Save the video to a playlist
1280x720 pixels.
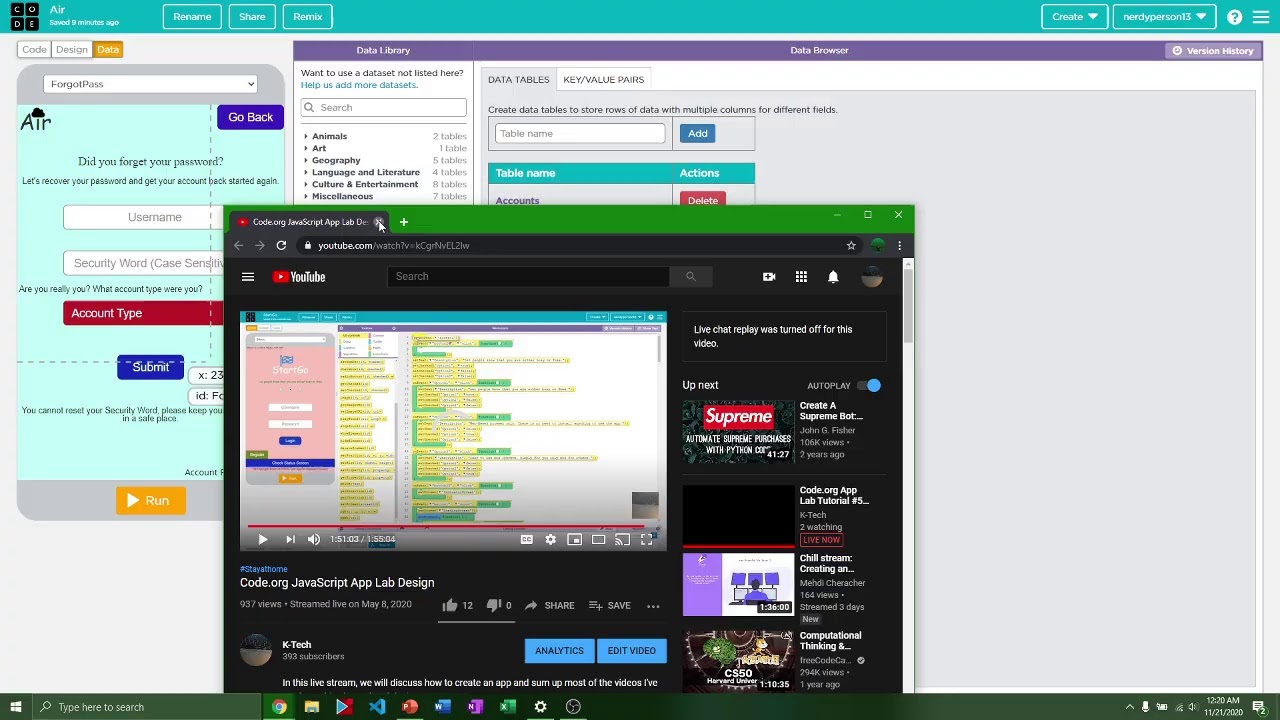609,605
